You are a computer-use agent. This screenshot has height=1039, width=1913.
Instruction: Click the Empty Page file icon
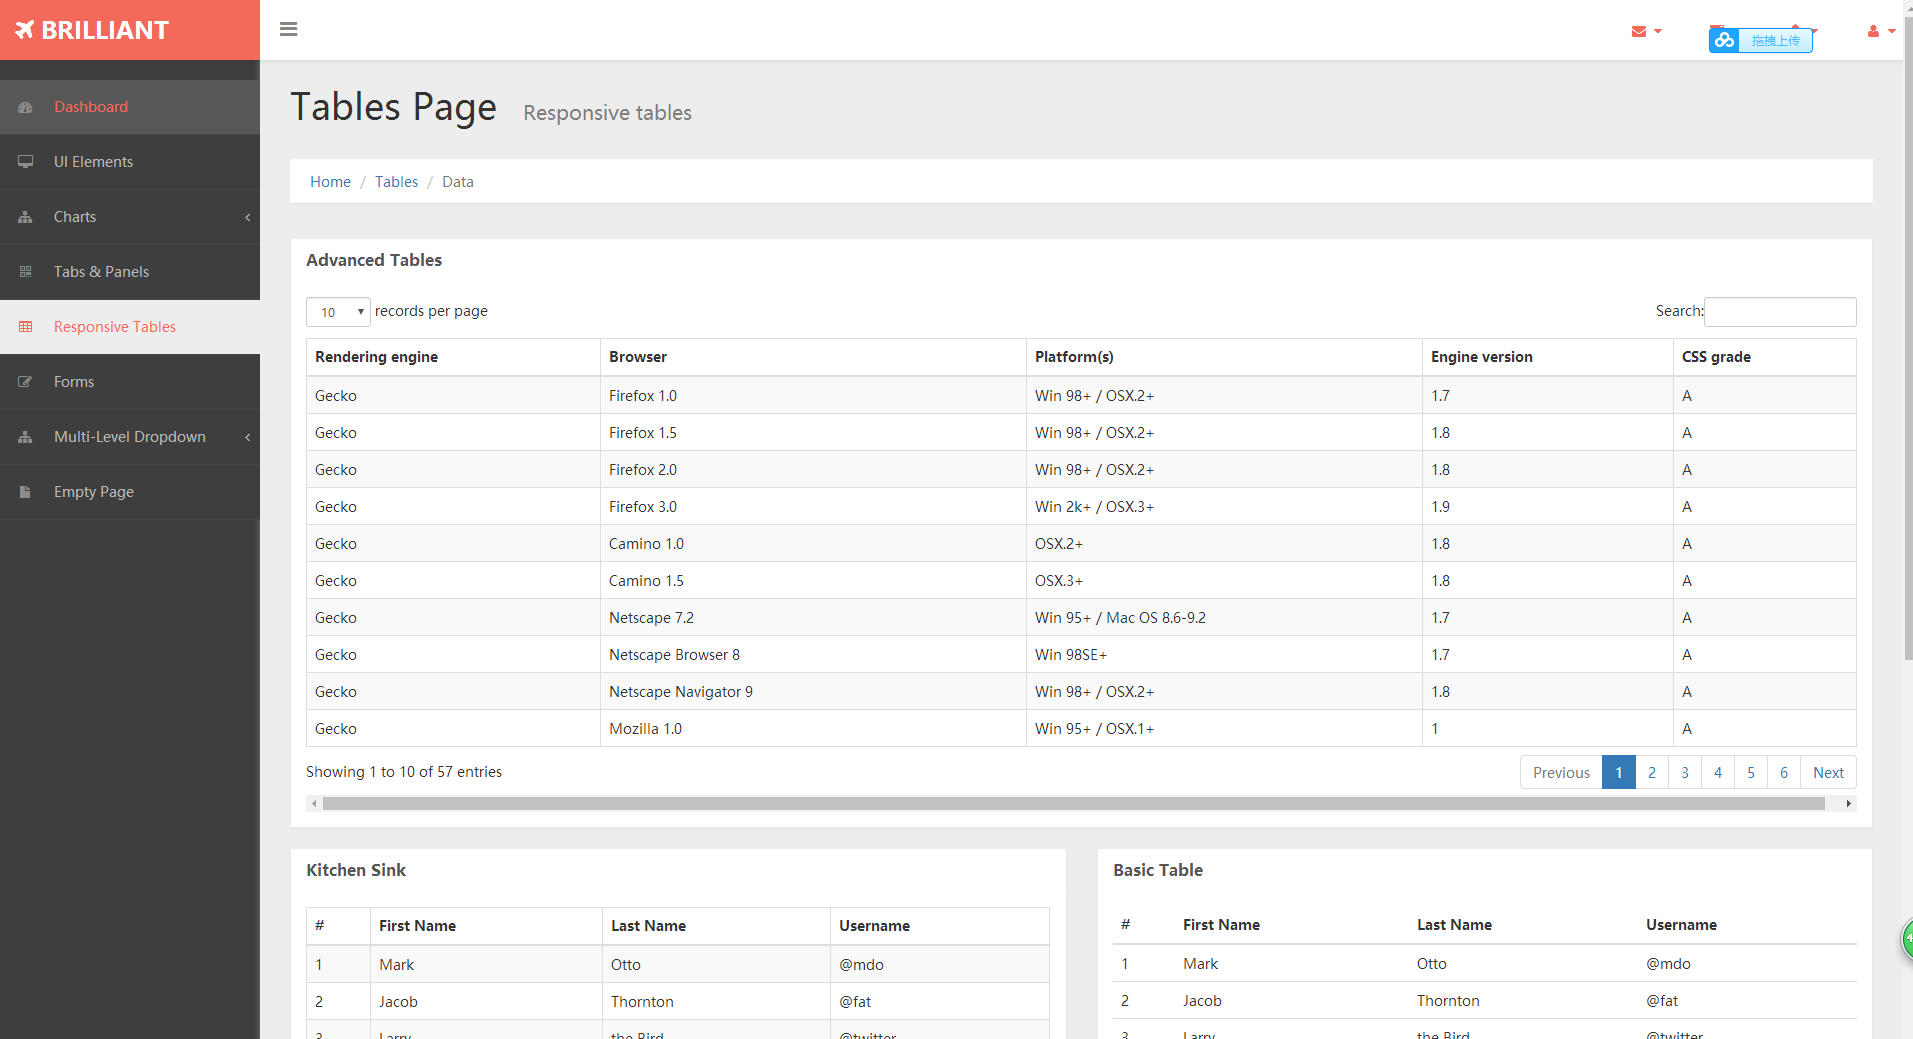click(26, 492)
